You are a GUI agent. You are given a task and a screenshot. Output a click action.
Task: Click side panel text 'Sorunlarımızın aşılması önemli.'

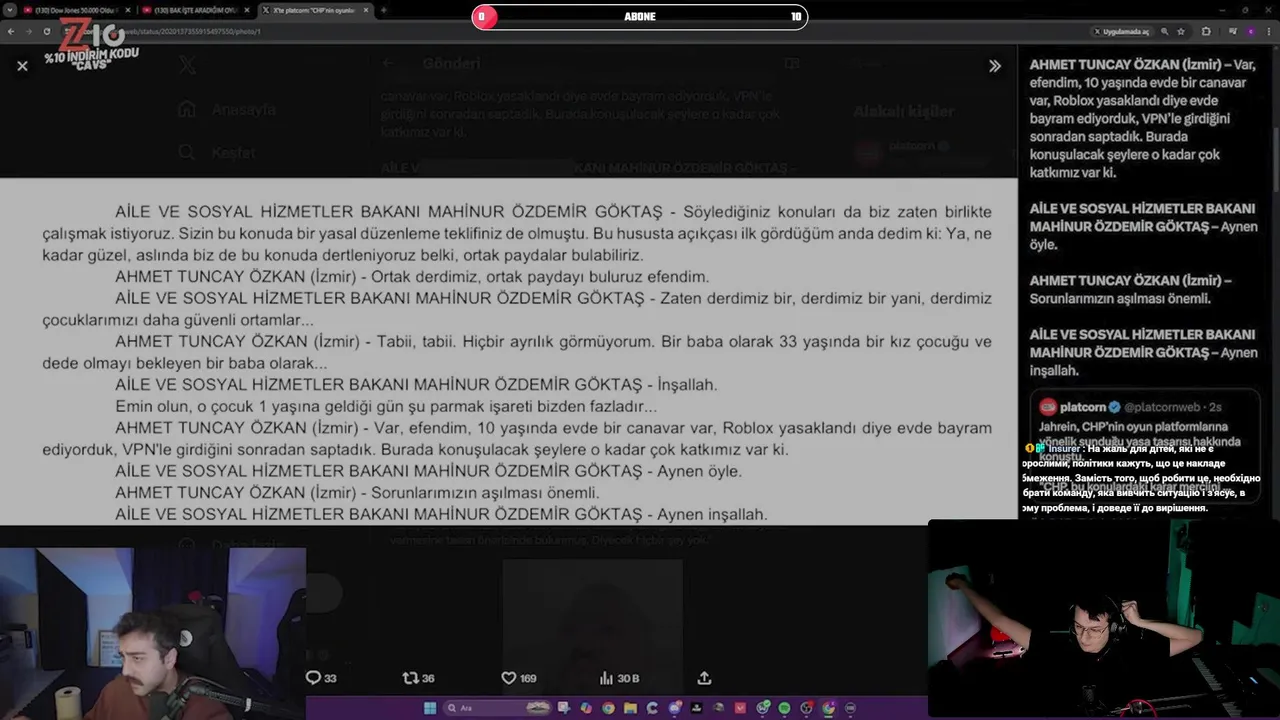[x=1120, y=298]
